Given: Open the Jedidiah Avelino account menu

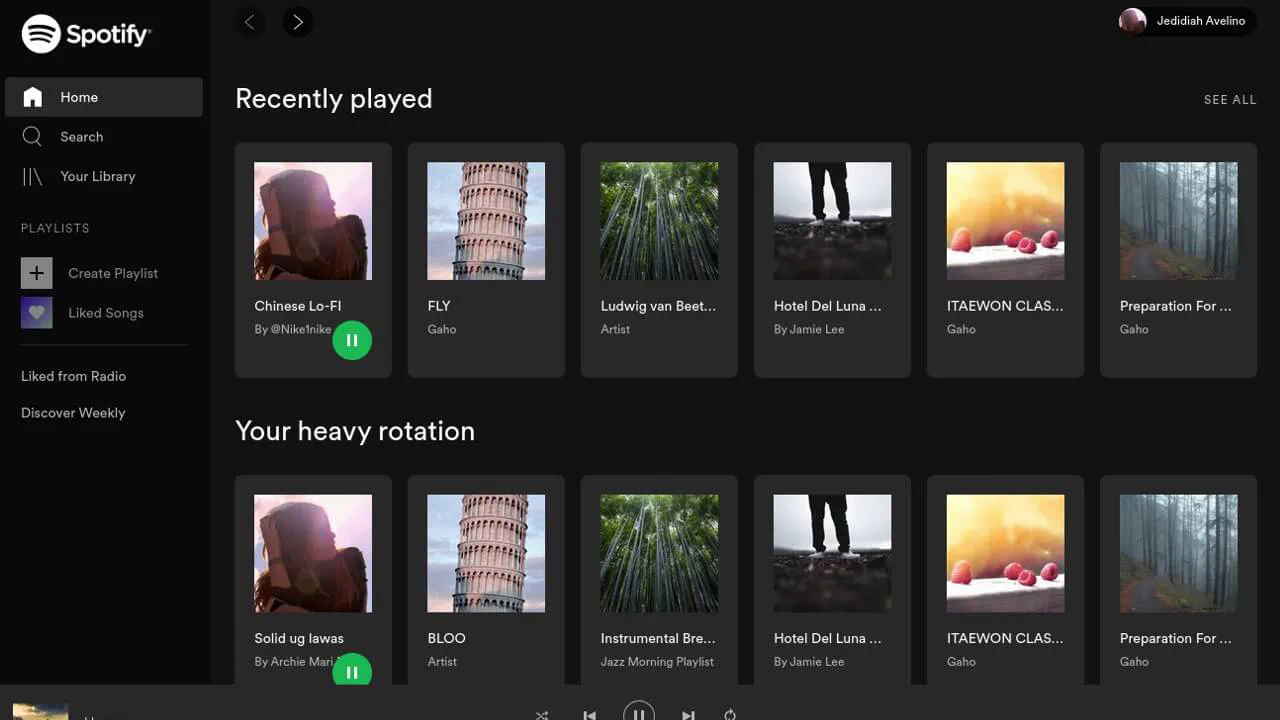Looking at the screenshot, I should coord(1187,21).
